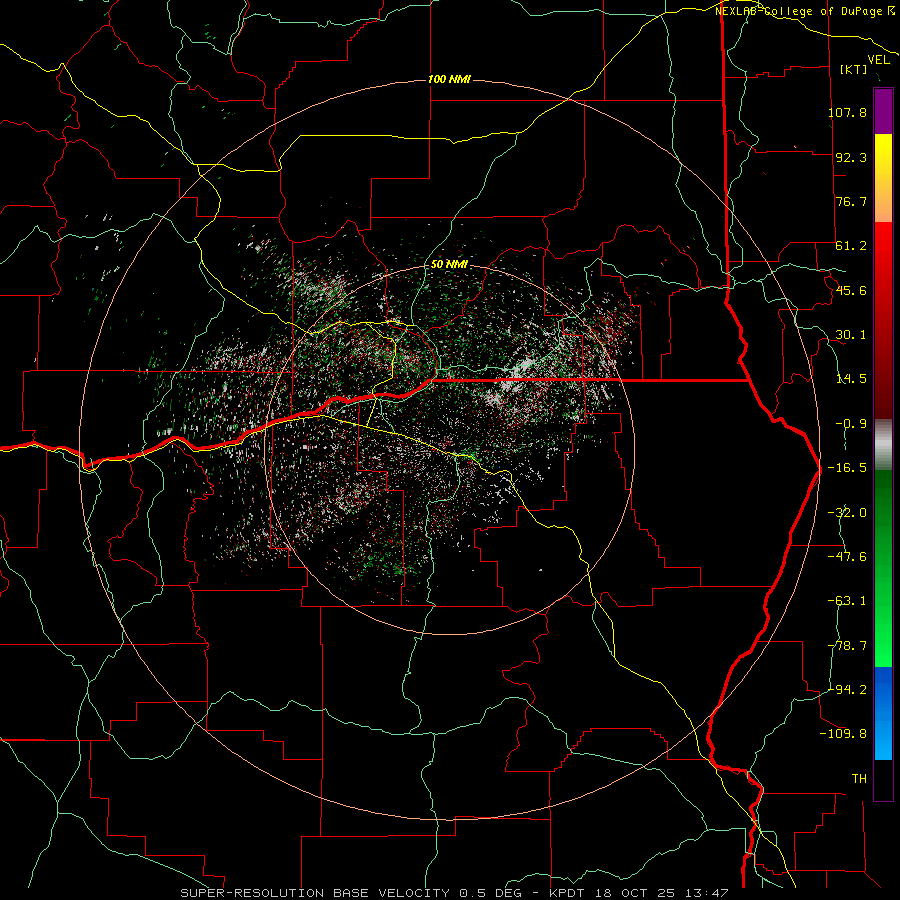Image resolution: width=900 pixels, height=900 pixels.
Task: Click the -32.0 velocity scale value
Action: pyautogui.click(x=847, y=512)
